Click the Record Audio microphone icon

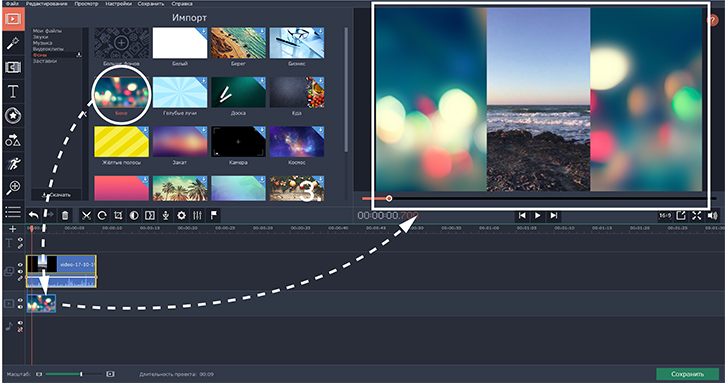pyautogui.click(x=165, y=215)
